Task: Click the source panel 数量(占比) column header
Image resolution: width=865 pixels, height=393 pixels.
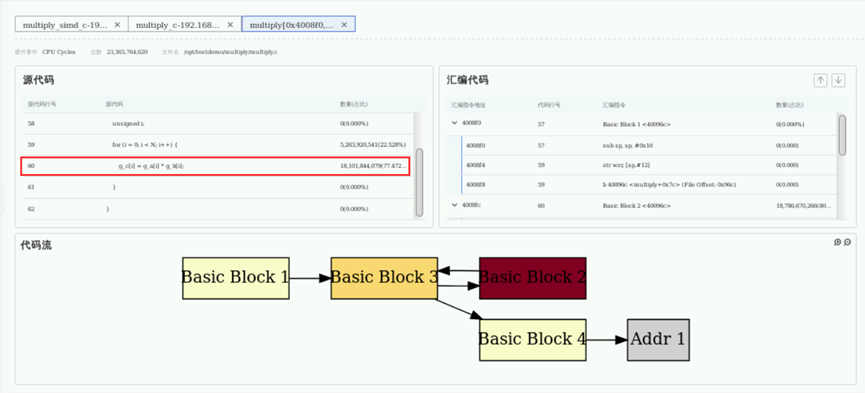Action: click(354, 104)
